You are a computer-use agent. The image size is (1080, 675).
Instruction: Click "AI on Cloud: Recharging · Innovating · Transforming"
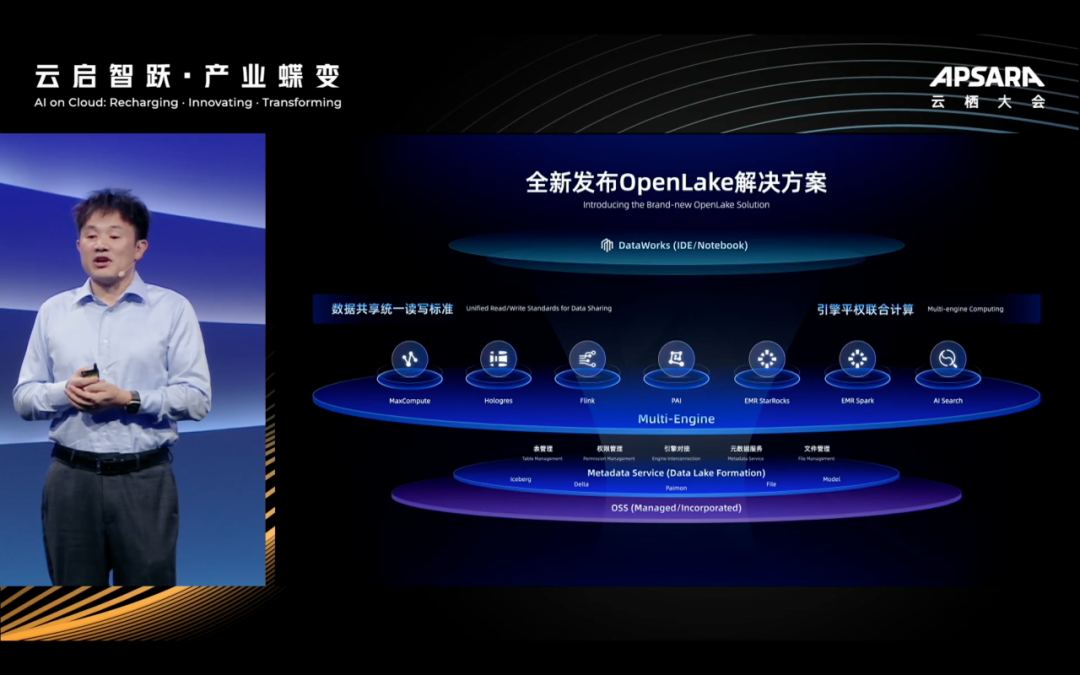187,103
